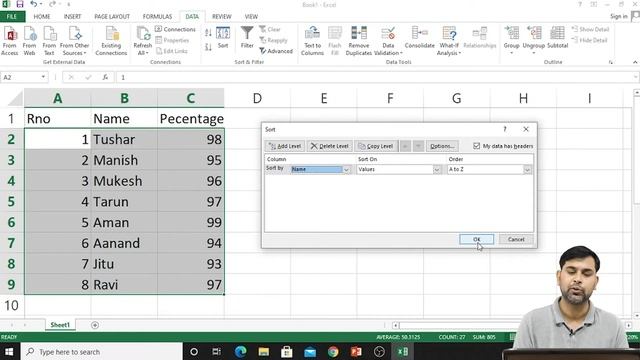Sort A to Z ascending icon
The image size is (640, 360).
click(208, 33)
